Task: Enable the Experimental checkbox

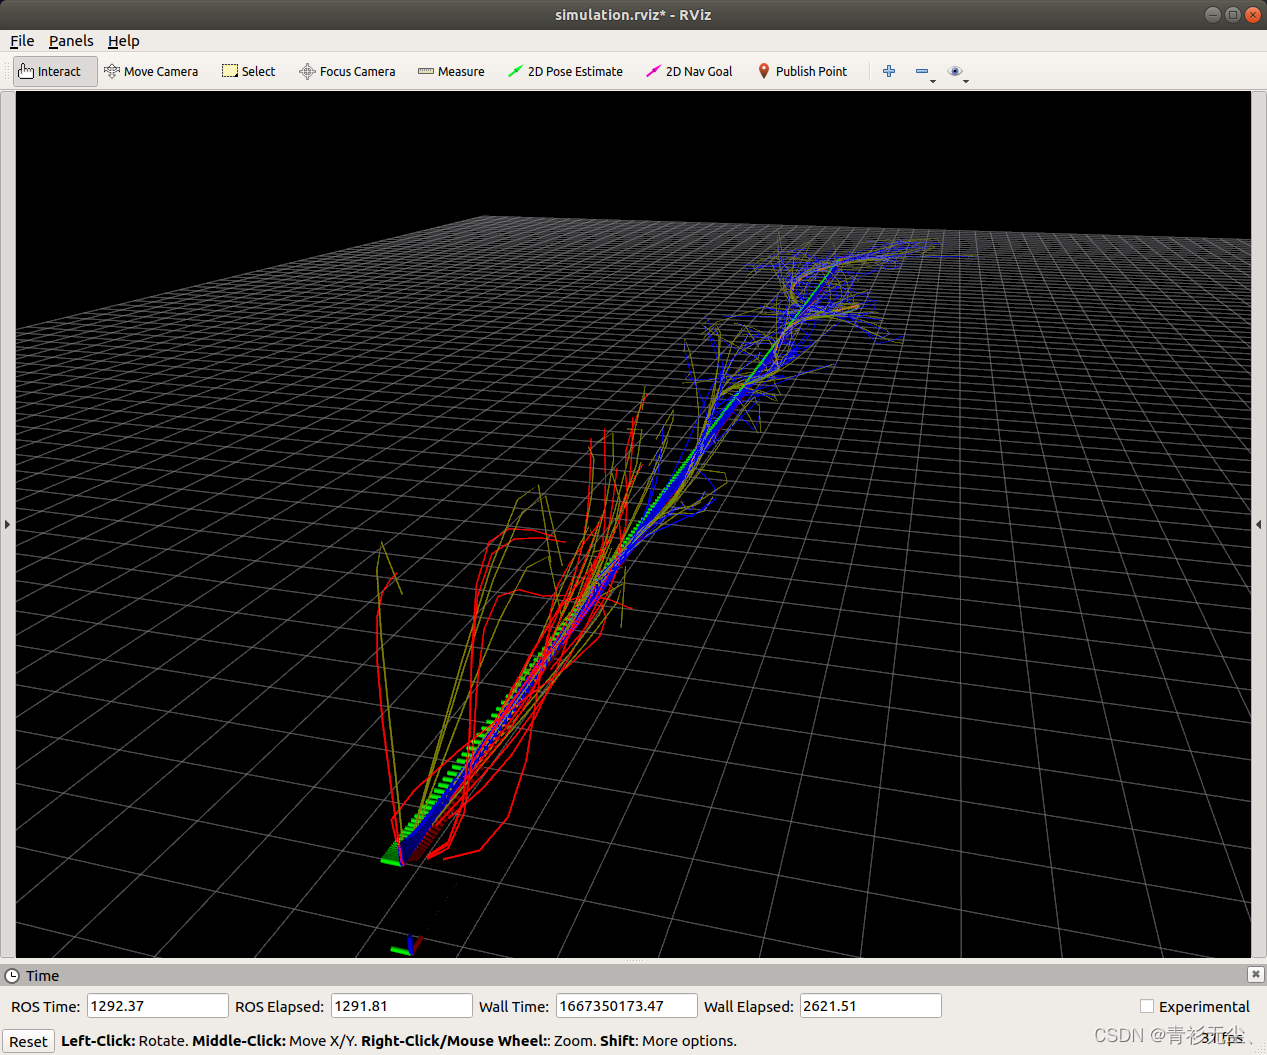Action: [1146, 1006]
